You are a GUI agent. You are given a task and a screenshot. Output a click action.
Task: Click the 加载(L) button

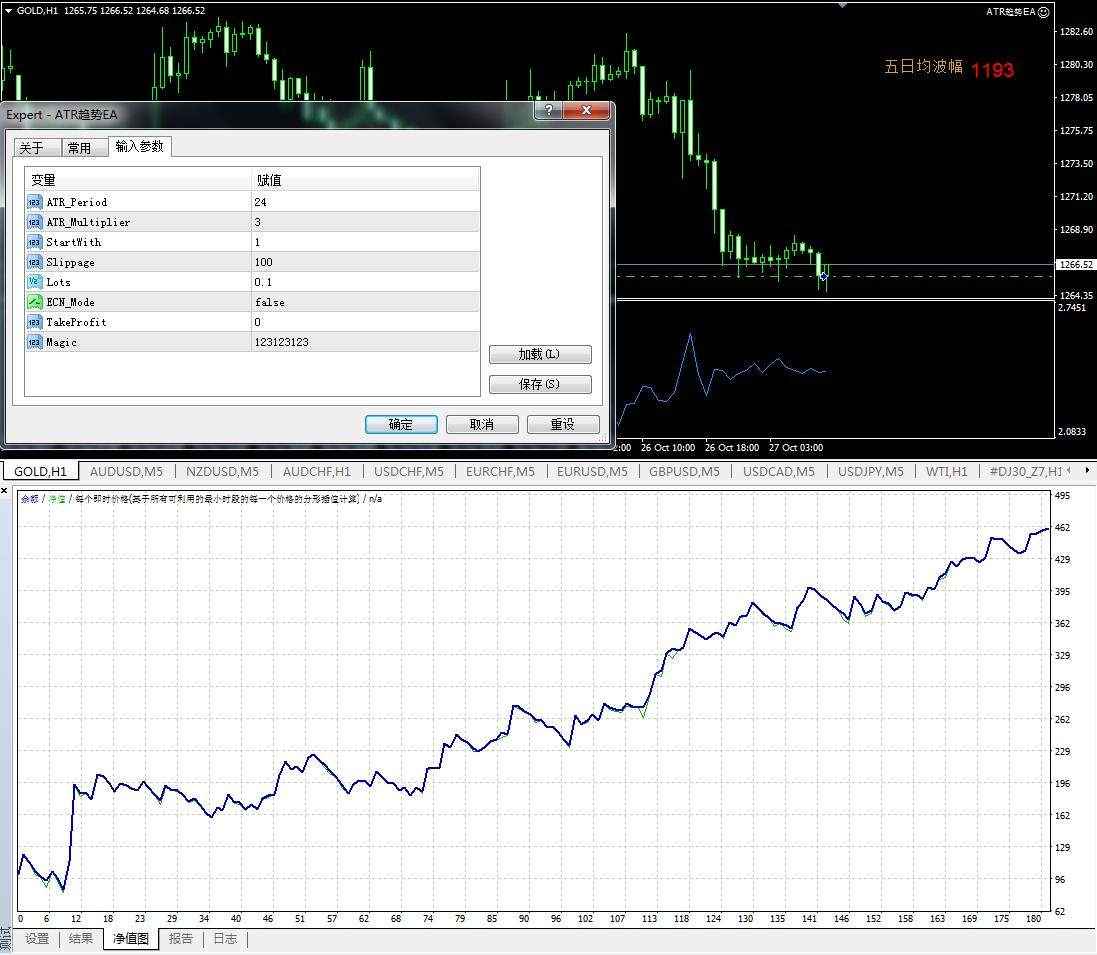click(x=540, y=355)
